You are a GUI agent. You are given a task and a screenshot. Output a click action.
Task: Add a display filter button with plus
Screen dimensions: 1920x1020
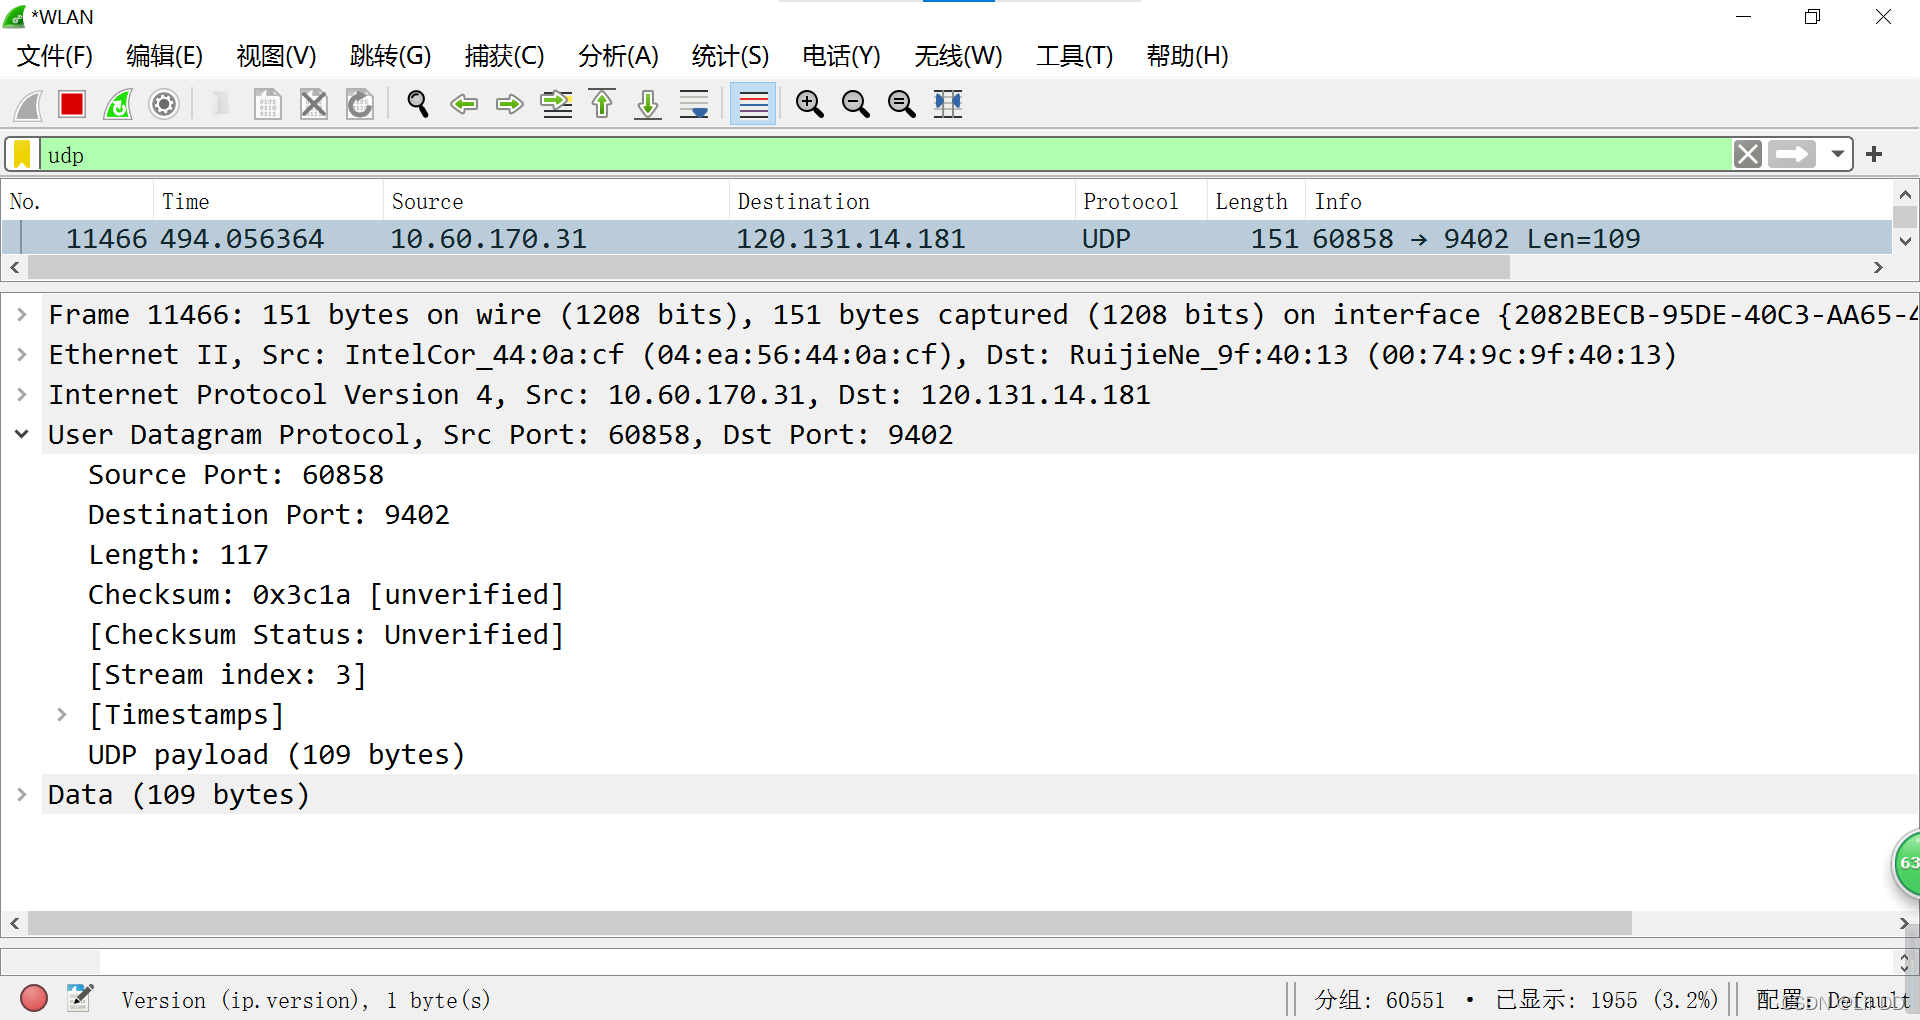tap(1874, 155)
